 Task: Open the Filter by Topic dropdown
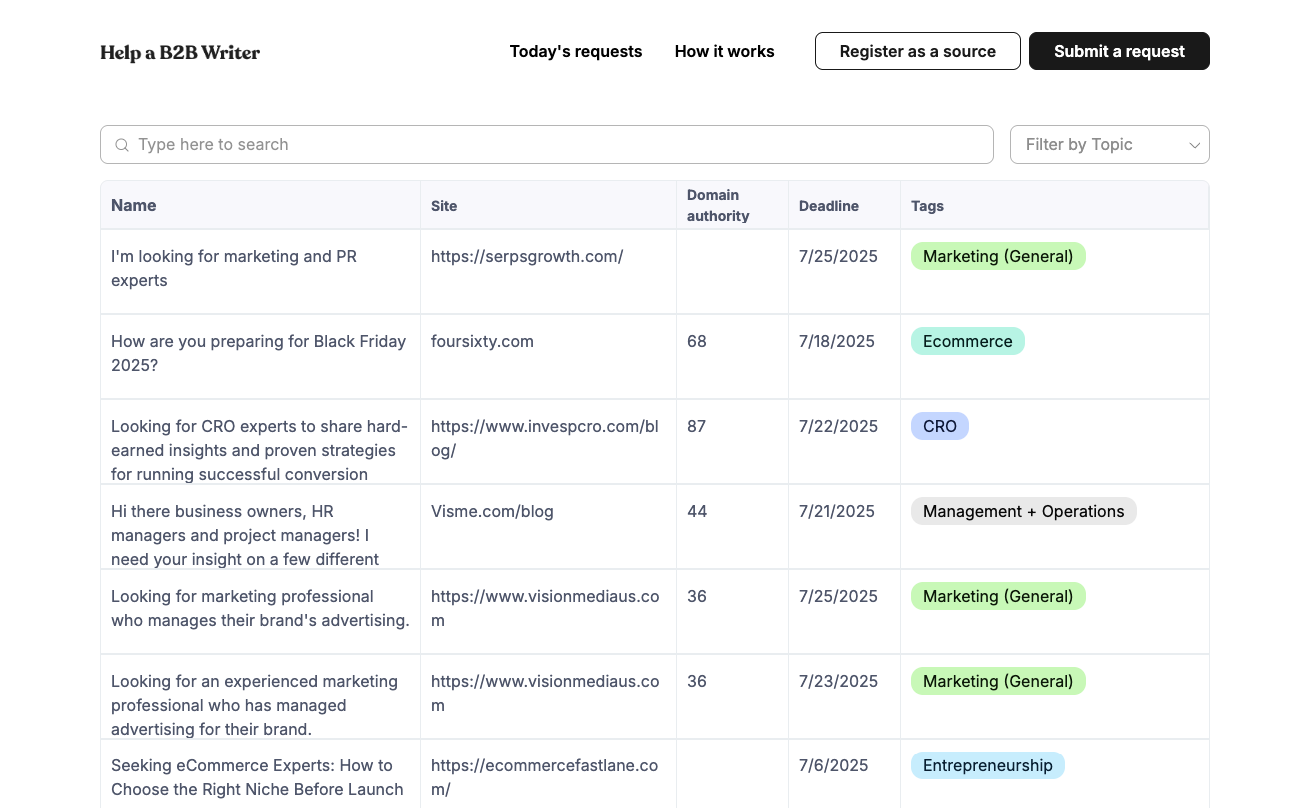1110,145
